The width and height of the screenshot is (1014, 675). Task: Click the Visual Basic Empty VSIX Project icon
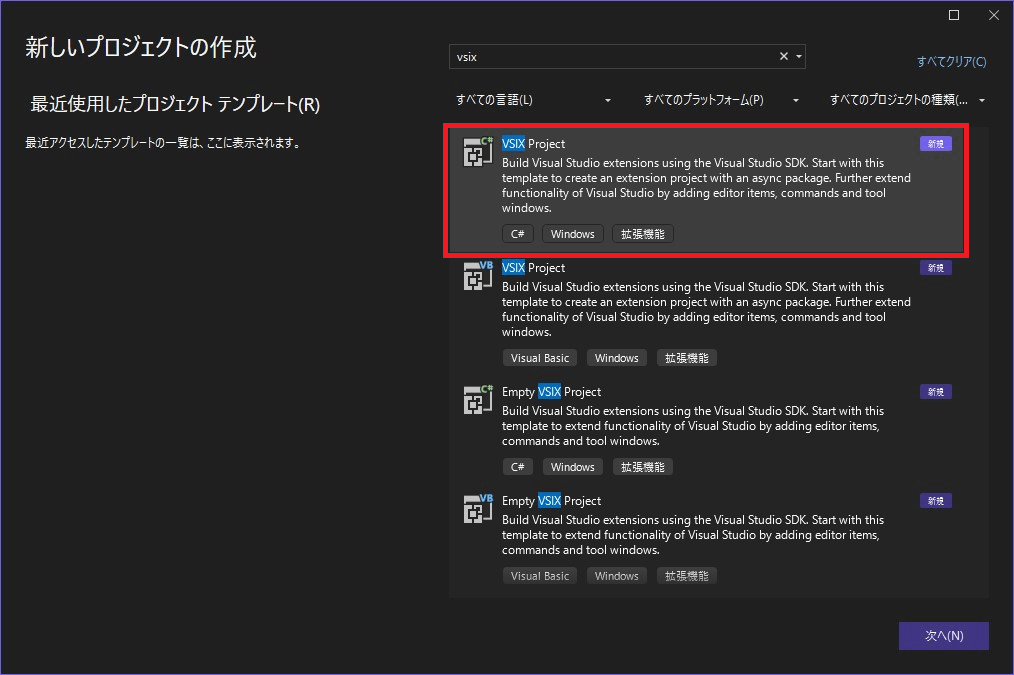click(x=478, y=509)
